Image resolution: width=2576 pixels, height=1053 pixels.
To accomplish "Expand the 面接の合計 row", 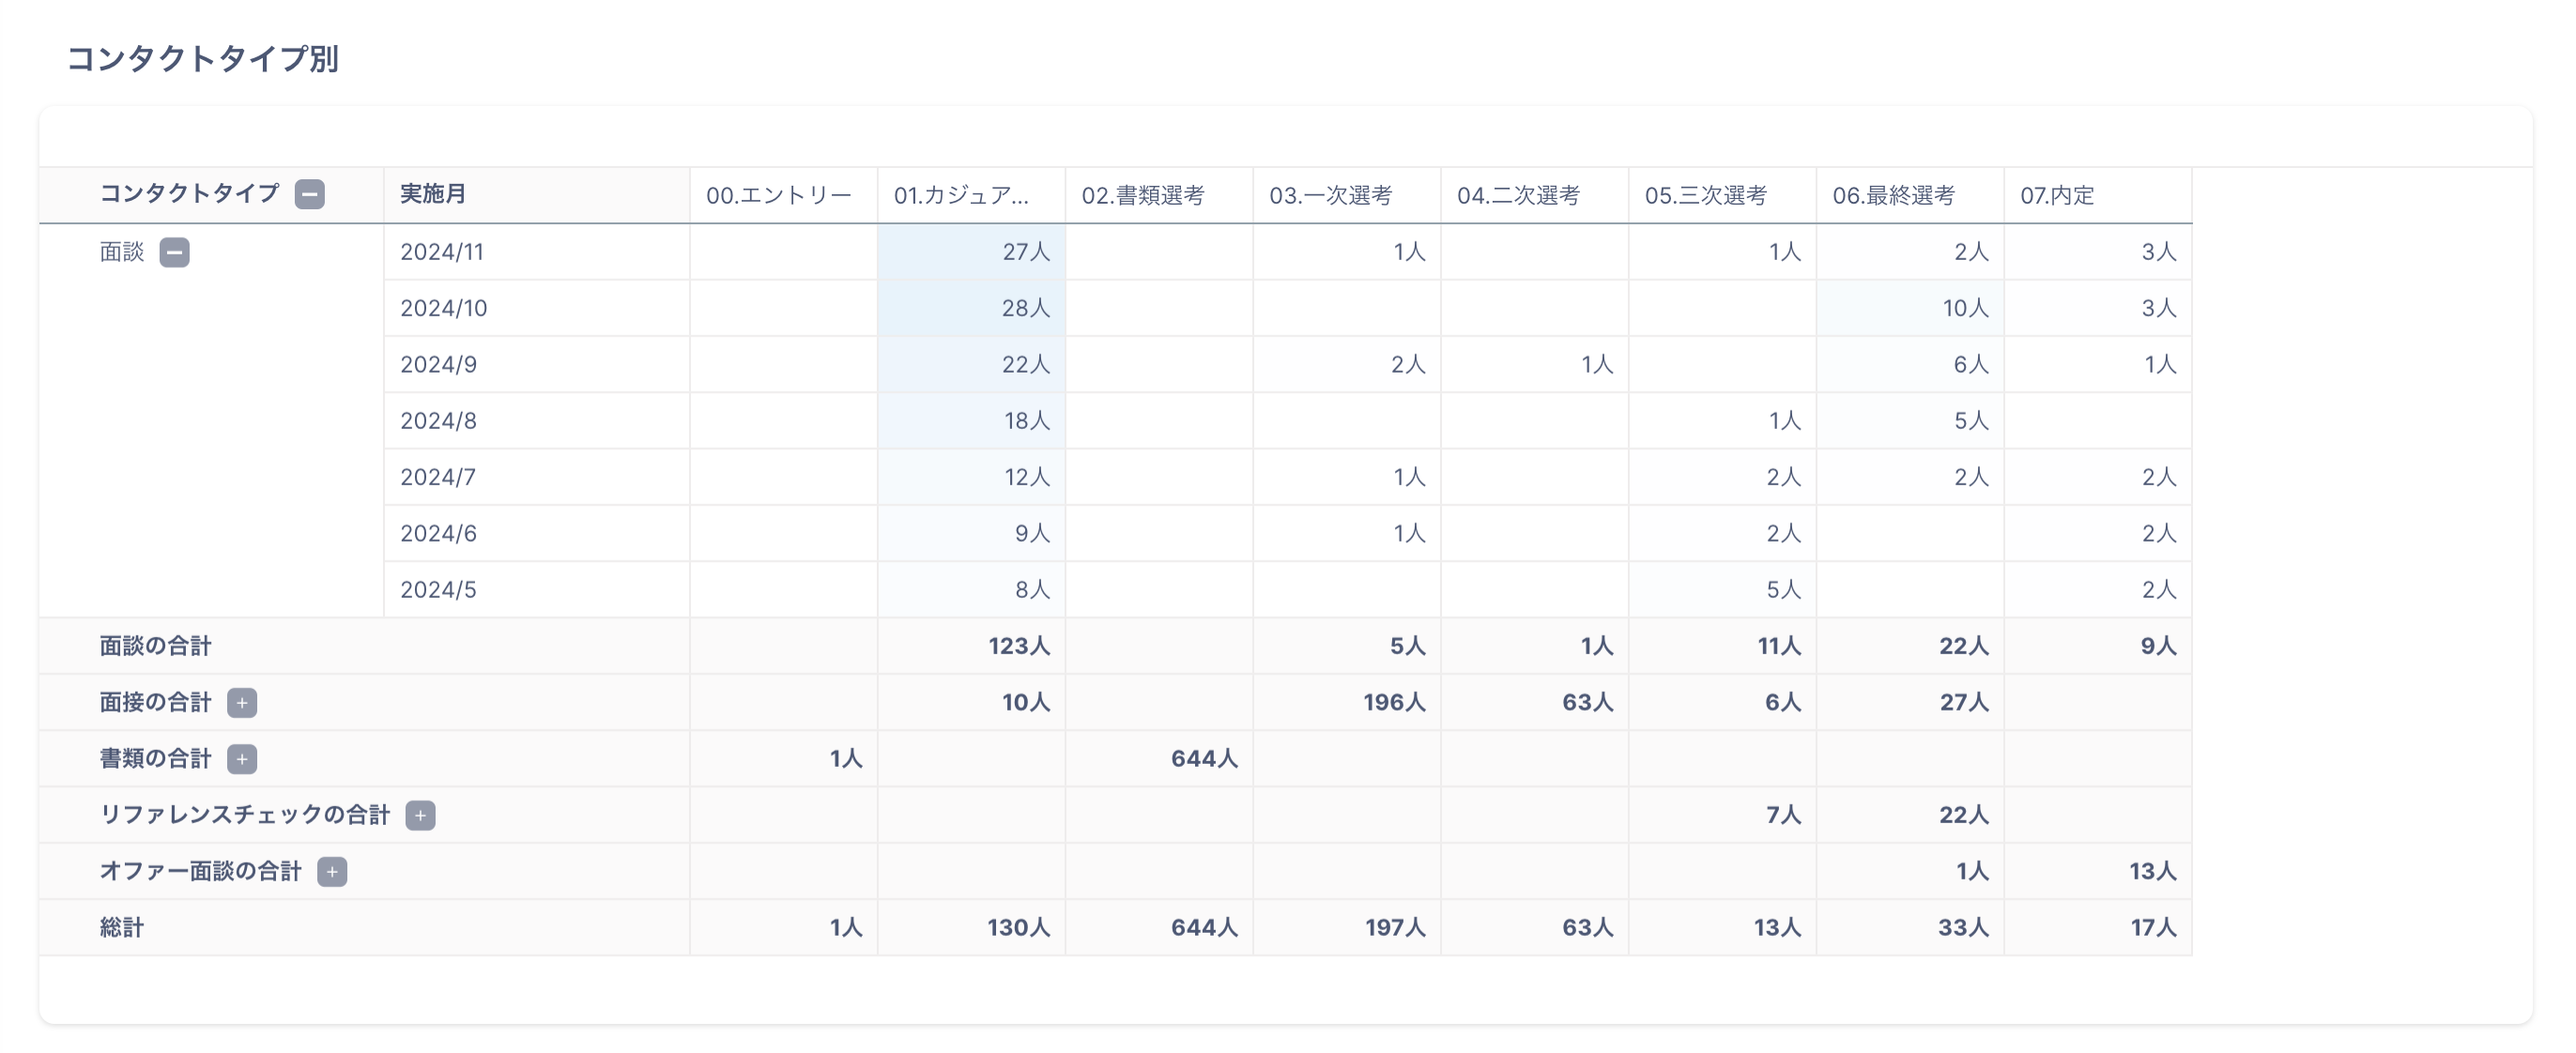I will click(241, 703).
